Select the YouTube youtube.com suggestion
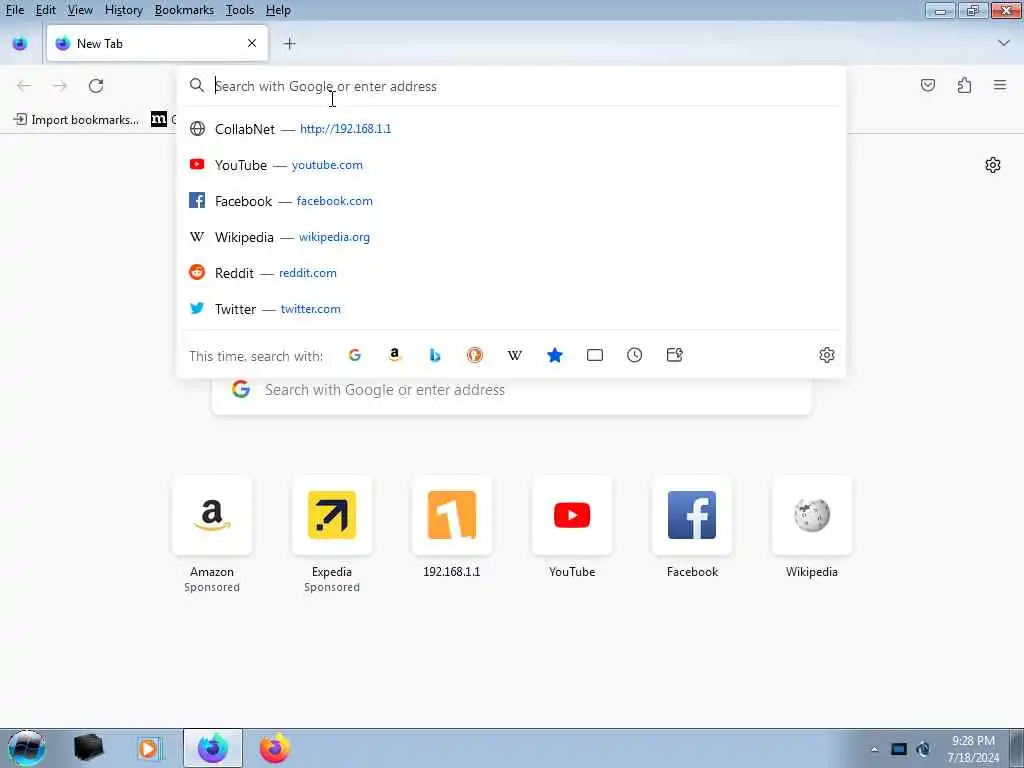 coord(511,165)
